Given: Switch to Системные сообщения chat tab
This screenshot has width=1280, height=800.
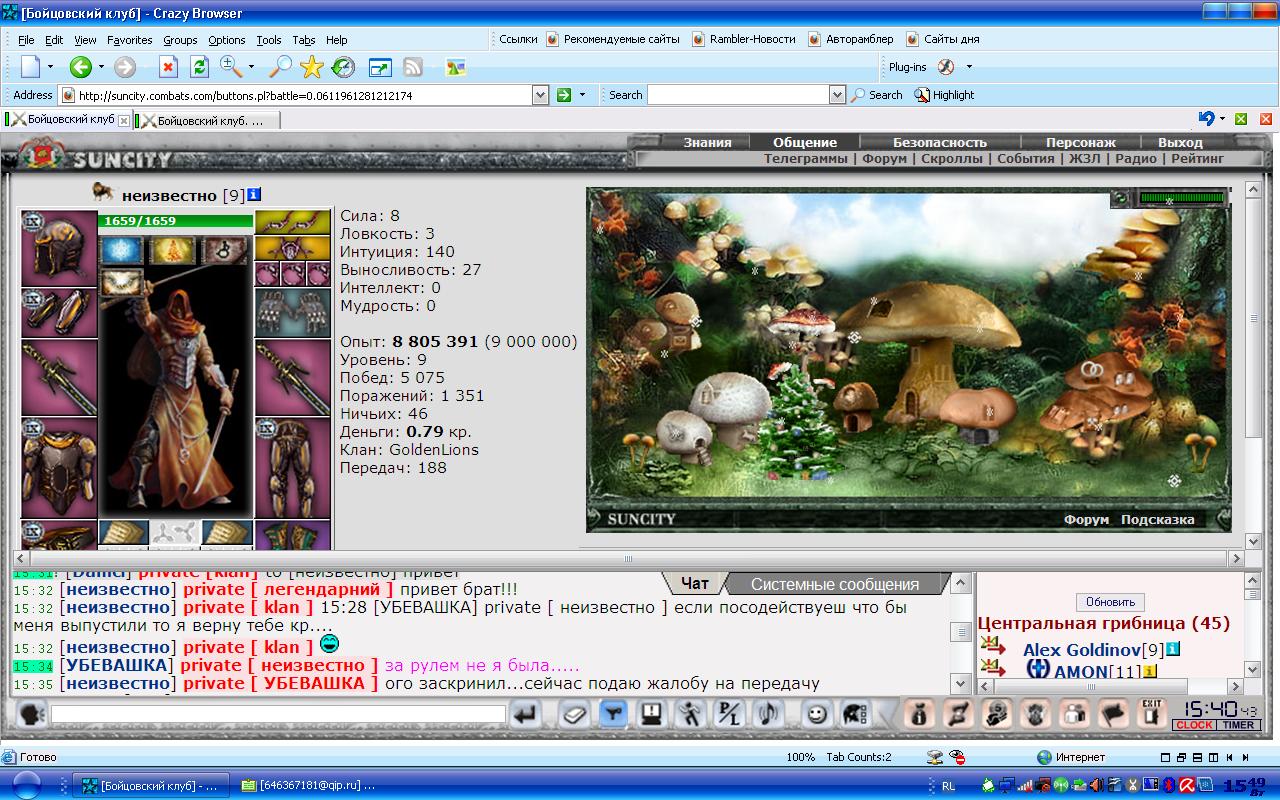Looking at the screenshot, I should pos(834,584).
